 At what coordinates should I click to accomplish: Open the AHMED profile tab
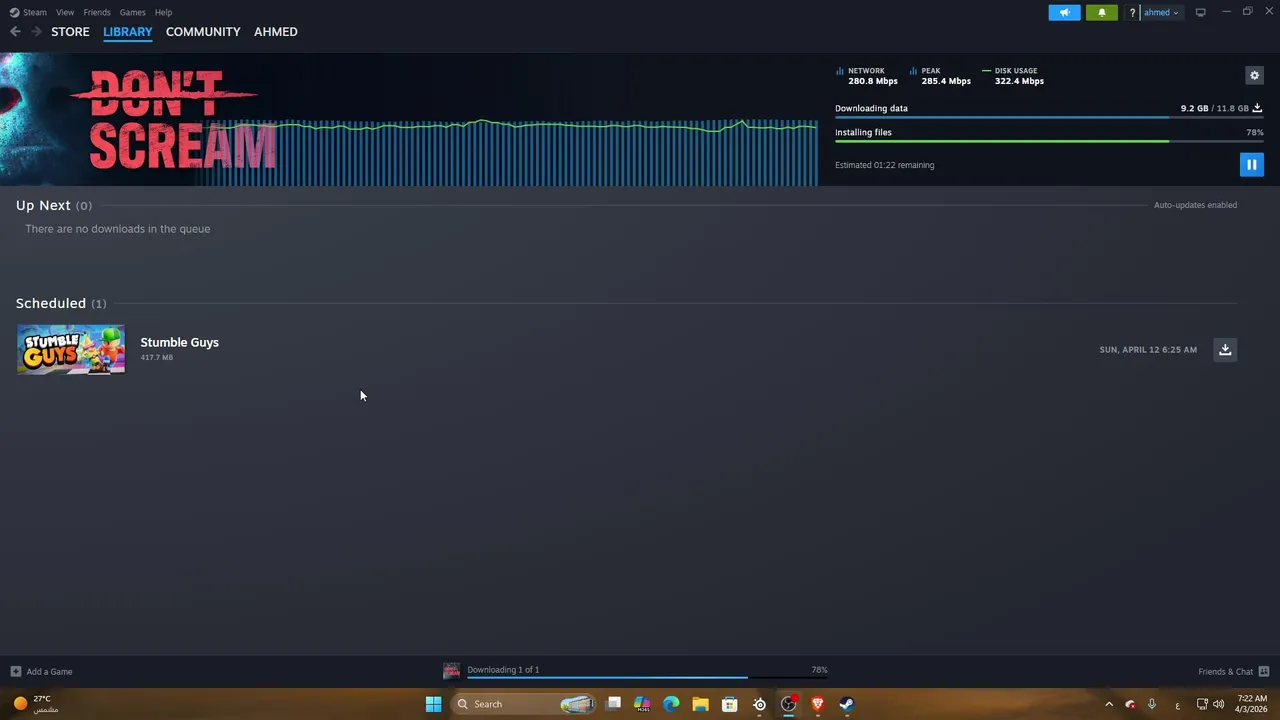[x=275, y=32]
